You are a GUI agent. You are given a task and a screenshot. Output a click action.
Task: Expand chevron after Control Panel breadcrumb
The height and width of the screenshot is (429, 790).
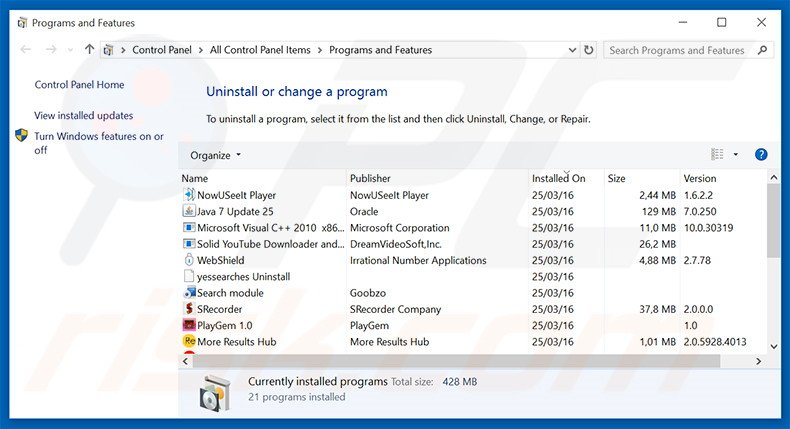[x=201, y=50]
